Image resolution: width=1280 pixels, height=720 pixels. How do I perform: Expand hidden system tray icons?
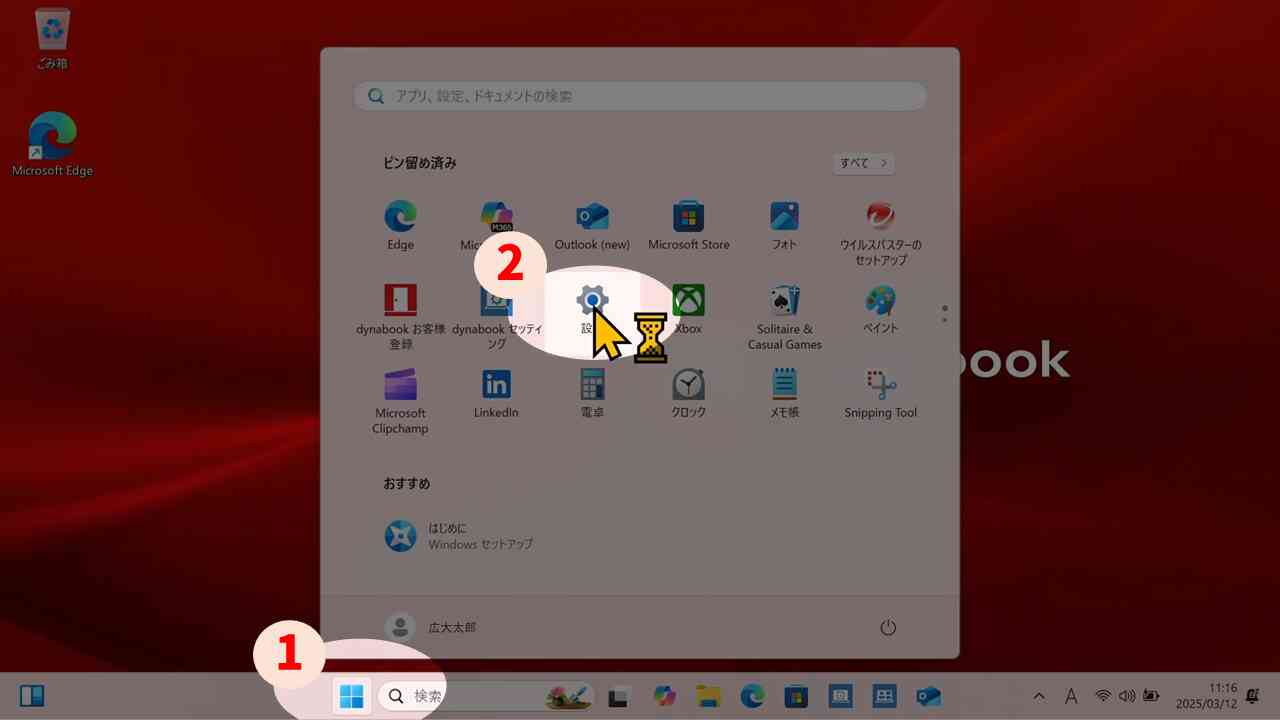[x=1039, y=696]
